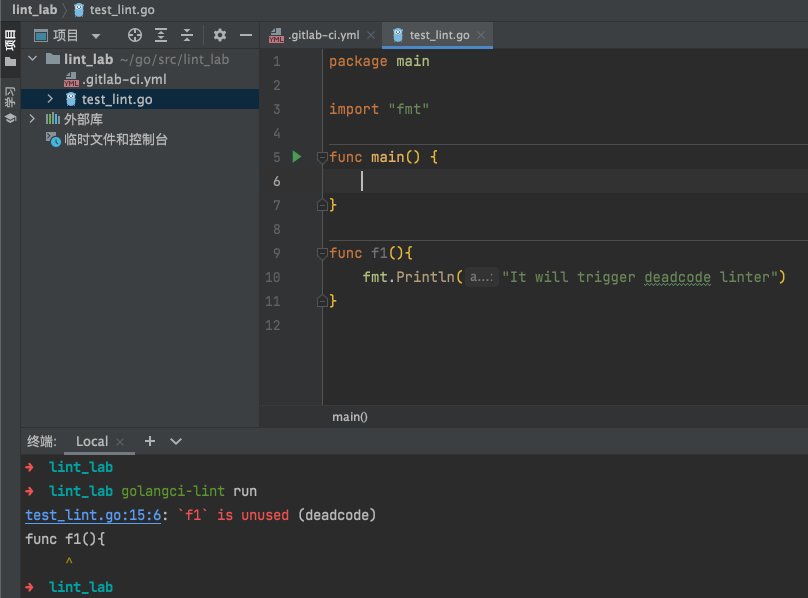The image size is (808, 598).
Task: Add a new terminal session tab
Action: 150,441
